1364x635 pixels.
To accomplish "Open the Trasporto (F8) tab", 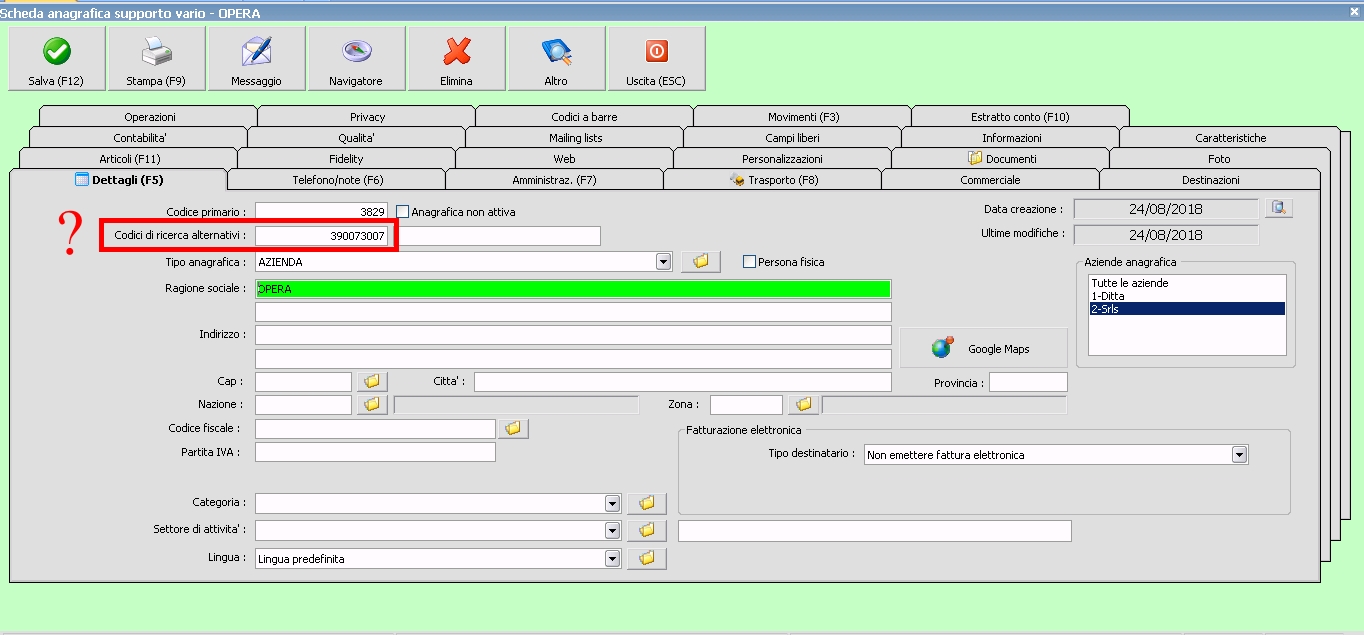I will click(772, 180).
